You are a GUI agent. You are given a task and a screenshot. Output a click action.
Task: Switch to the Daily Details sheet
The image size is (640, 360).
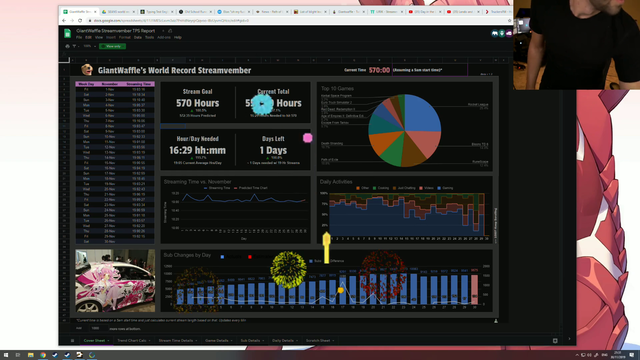[283, 340]
